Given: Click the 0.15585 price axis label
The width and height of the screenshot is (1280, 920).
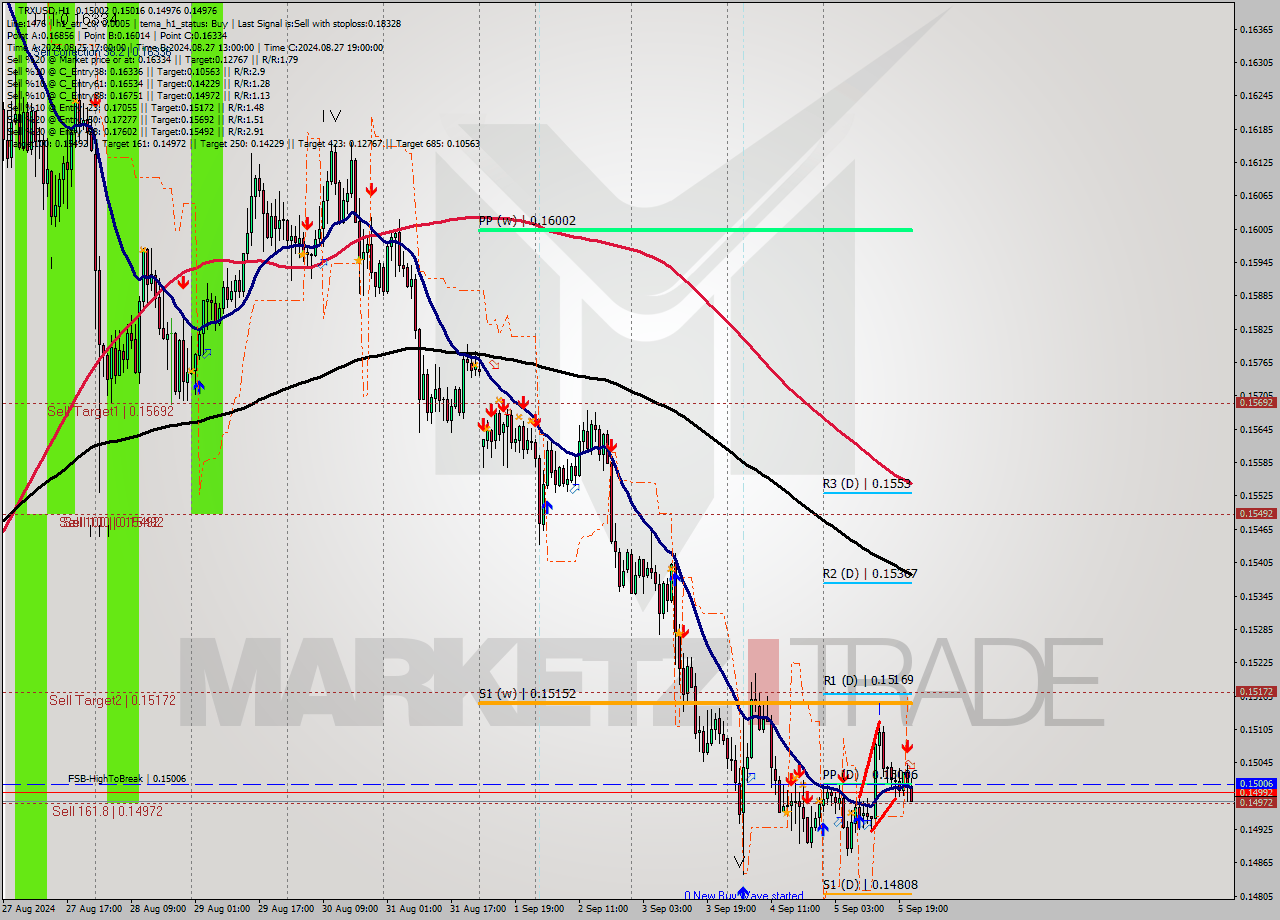Looking at the screenshot, I should (x=1256, y=462).
